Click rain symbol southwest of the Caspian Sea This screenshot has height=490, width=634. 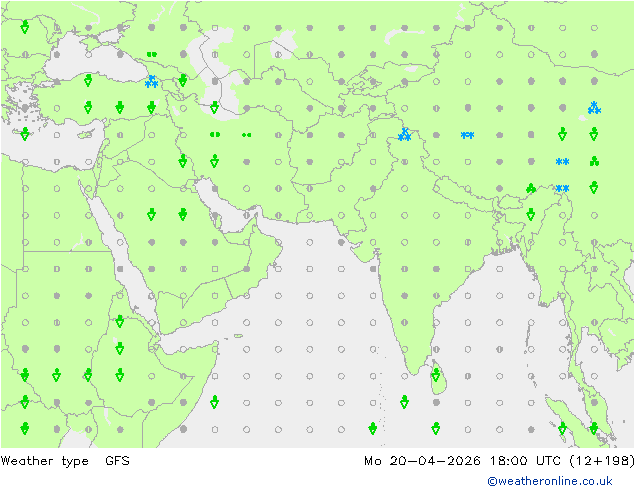(x=214, y=107)
